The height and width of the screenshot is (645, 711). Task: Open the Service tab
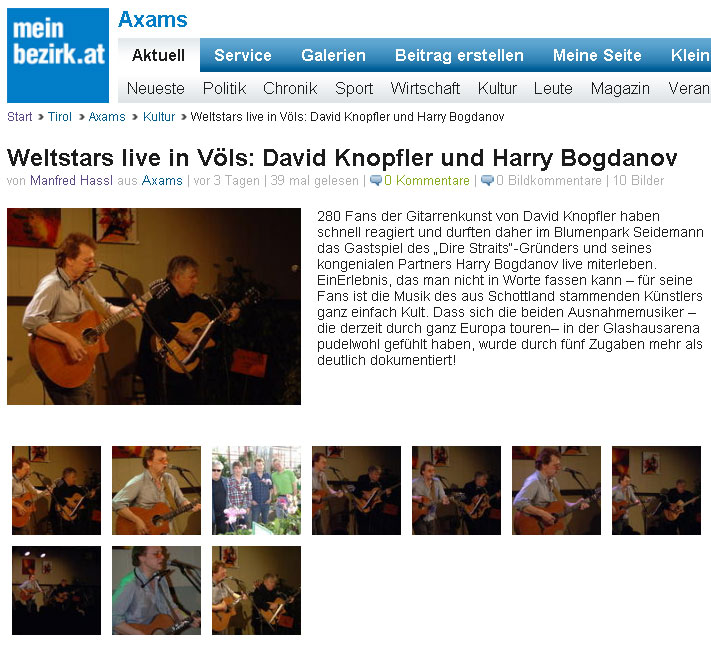click(243, 55)
